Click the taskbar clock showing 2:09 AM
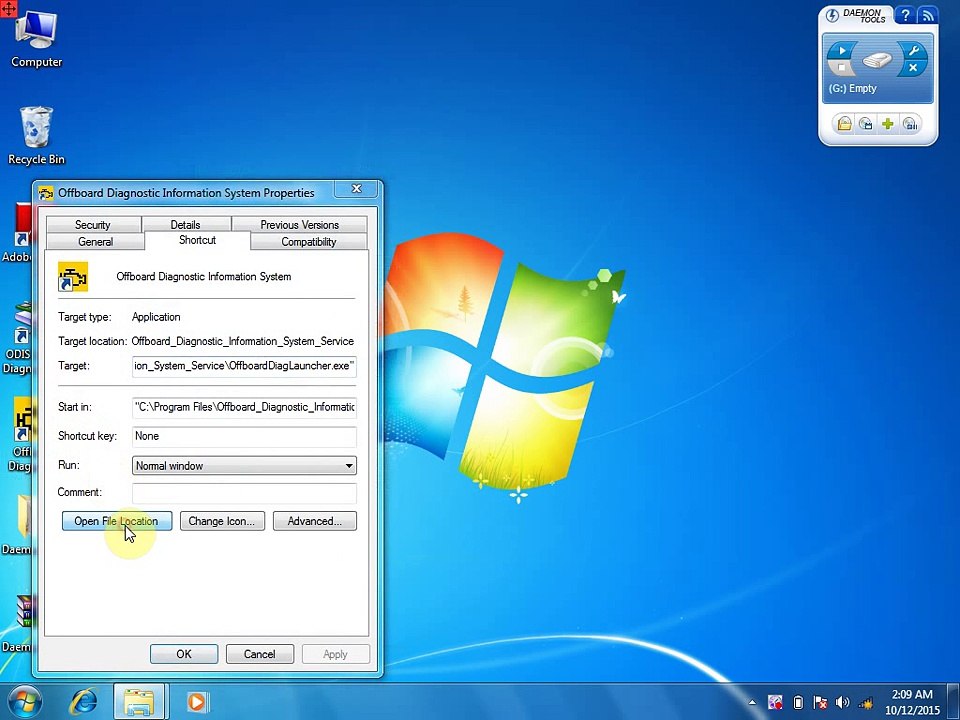The width and height of the screenshot is (960, 720). coord(912,702)
